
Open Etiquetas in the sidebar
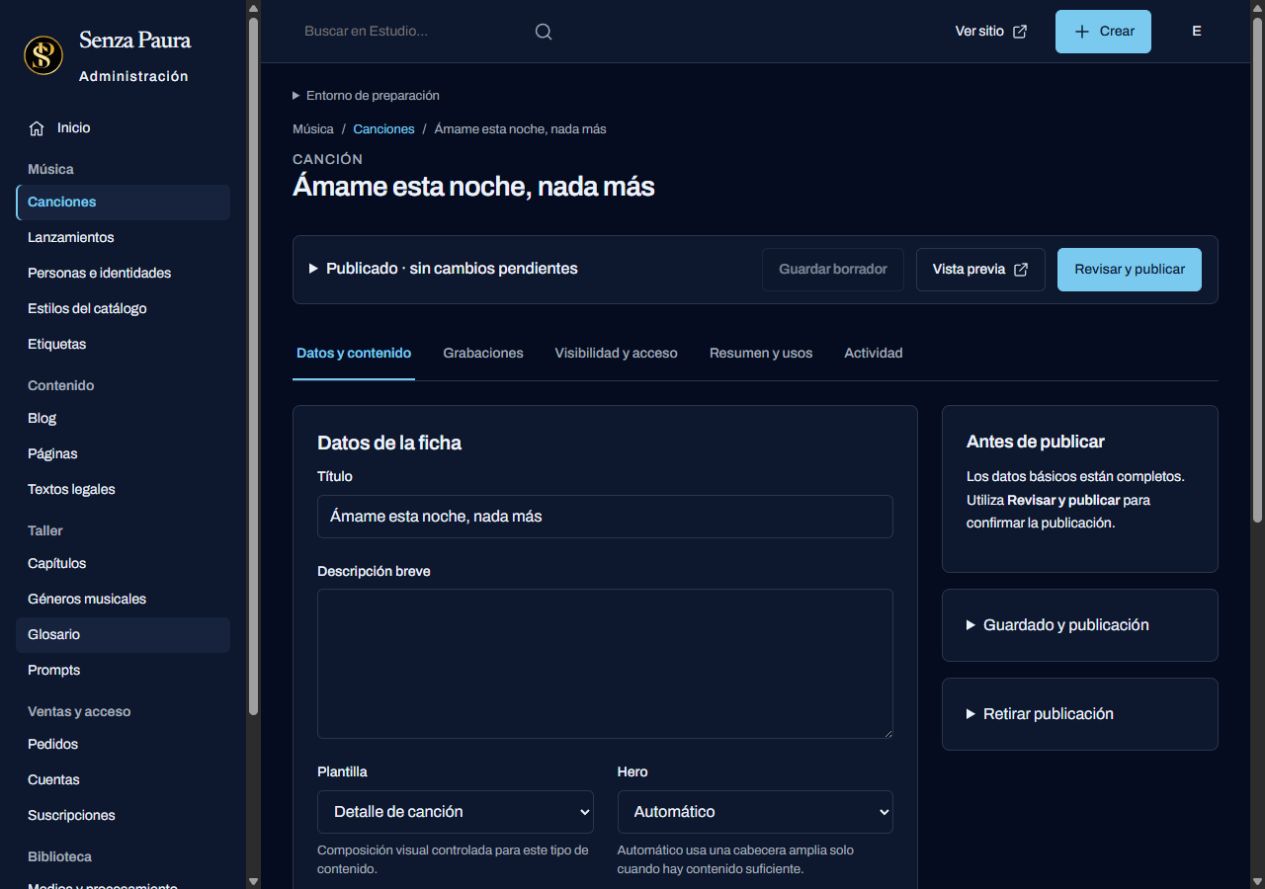(123, 344)
